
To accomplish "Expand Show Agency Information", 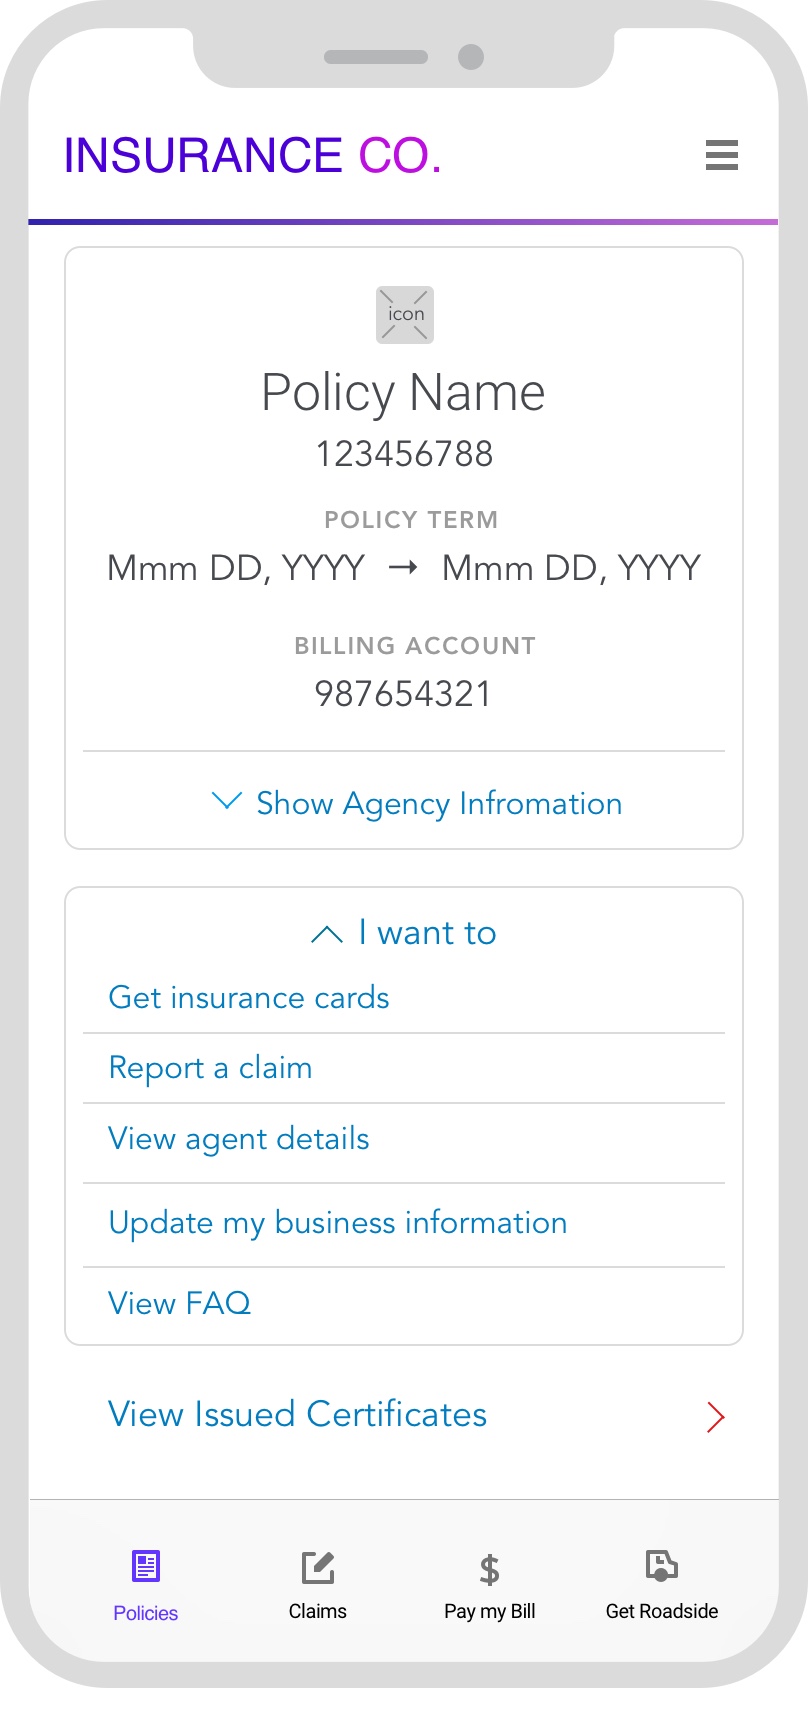I will 439,803.
